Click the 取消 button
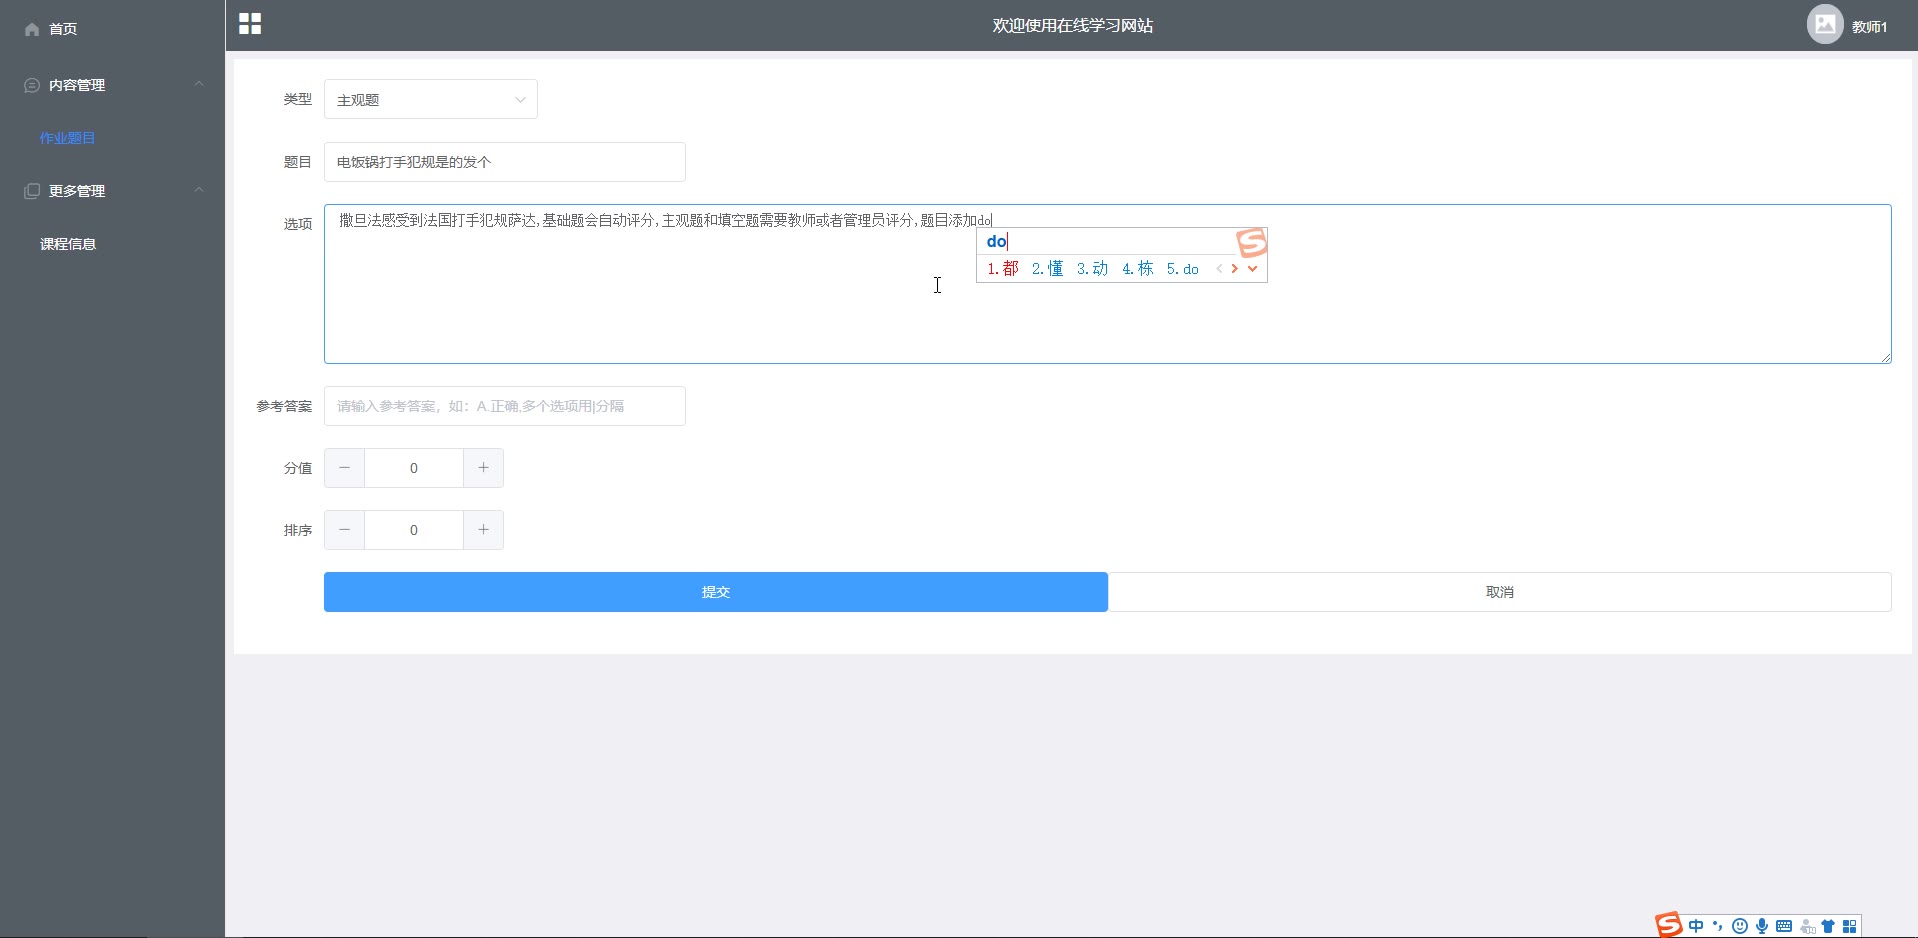The height and width of the screenshot is (938, 1918). (x=1500, y=592)
